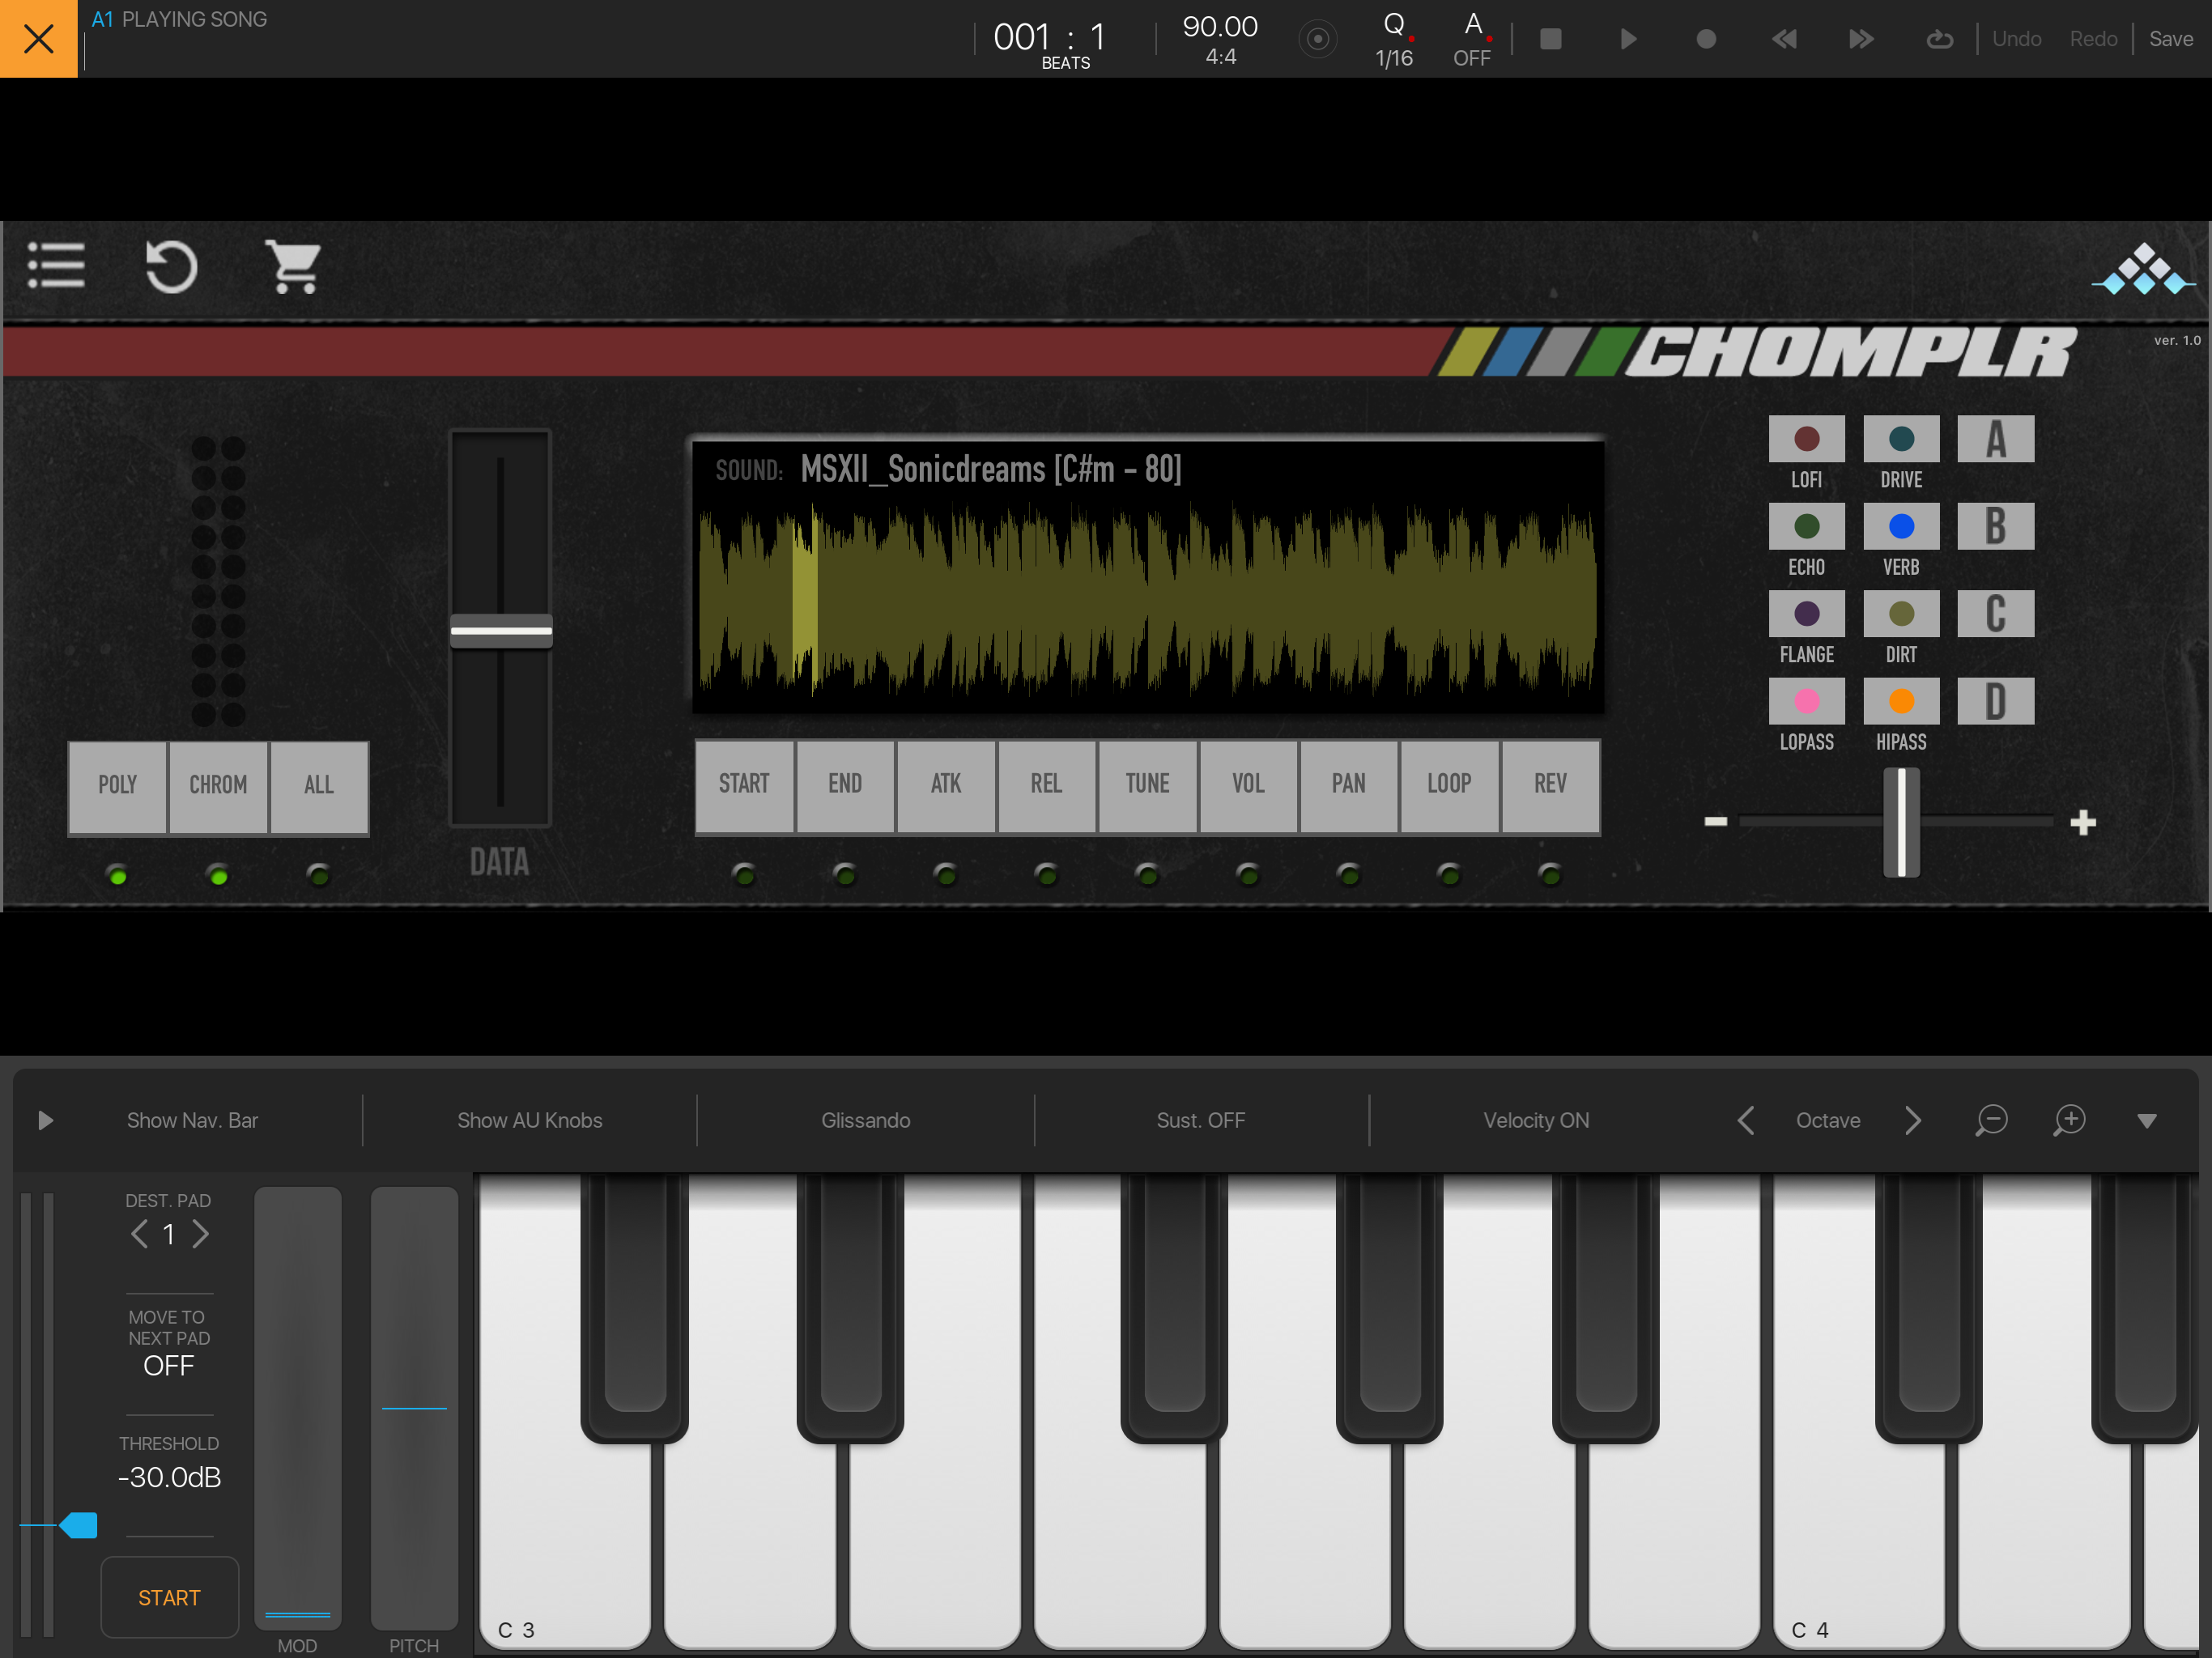Select the TUNE parameter tab
Viewport: 2212px width, 1658px height.
click(x=1147, y=784)
